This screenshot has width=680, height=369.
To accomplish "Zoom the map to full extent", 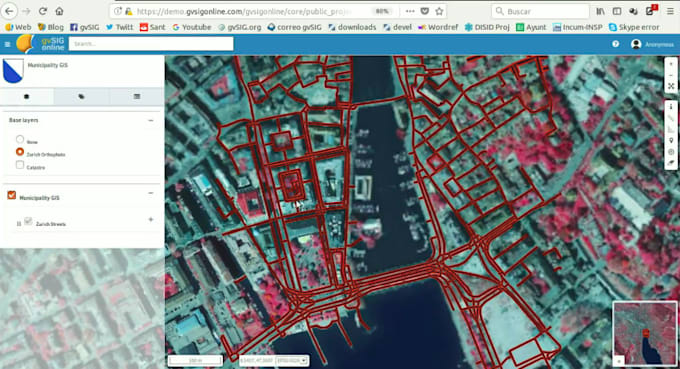I will point(671,86).
